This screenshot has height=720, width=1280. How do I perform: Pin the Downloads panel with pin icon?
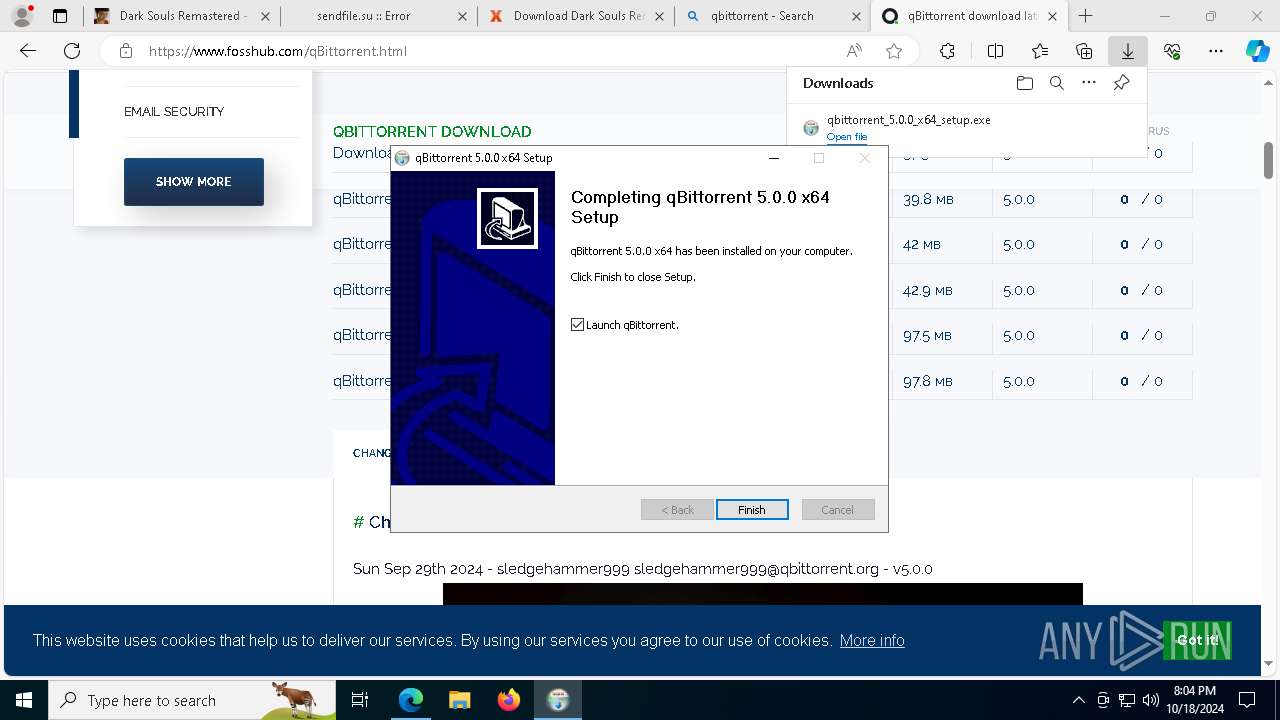[x=1121, y=83]
